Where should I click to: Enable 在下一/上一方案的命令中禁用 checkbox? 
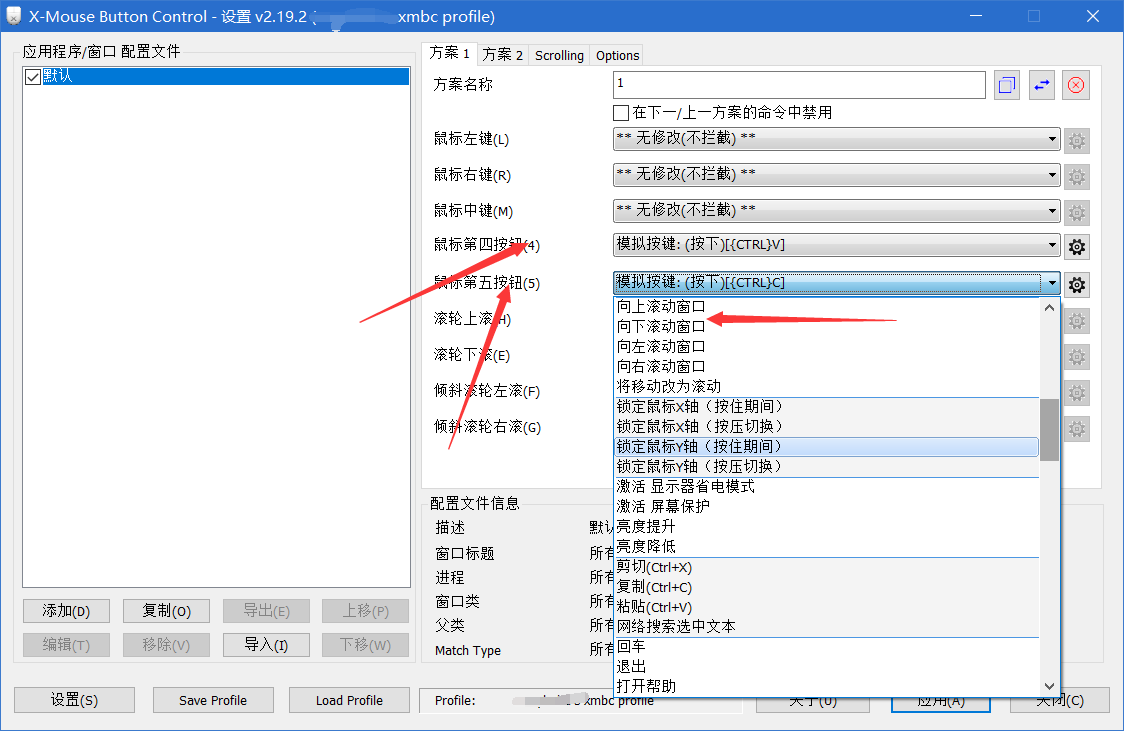(x=620, y=112)
